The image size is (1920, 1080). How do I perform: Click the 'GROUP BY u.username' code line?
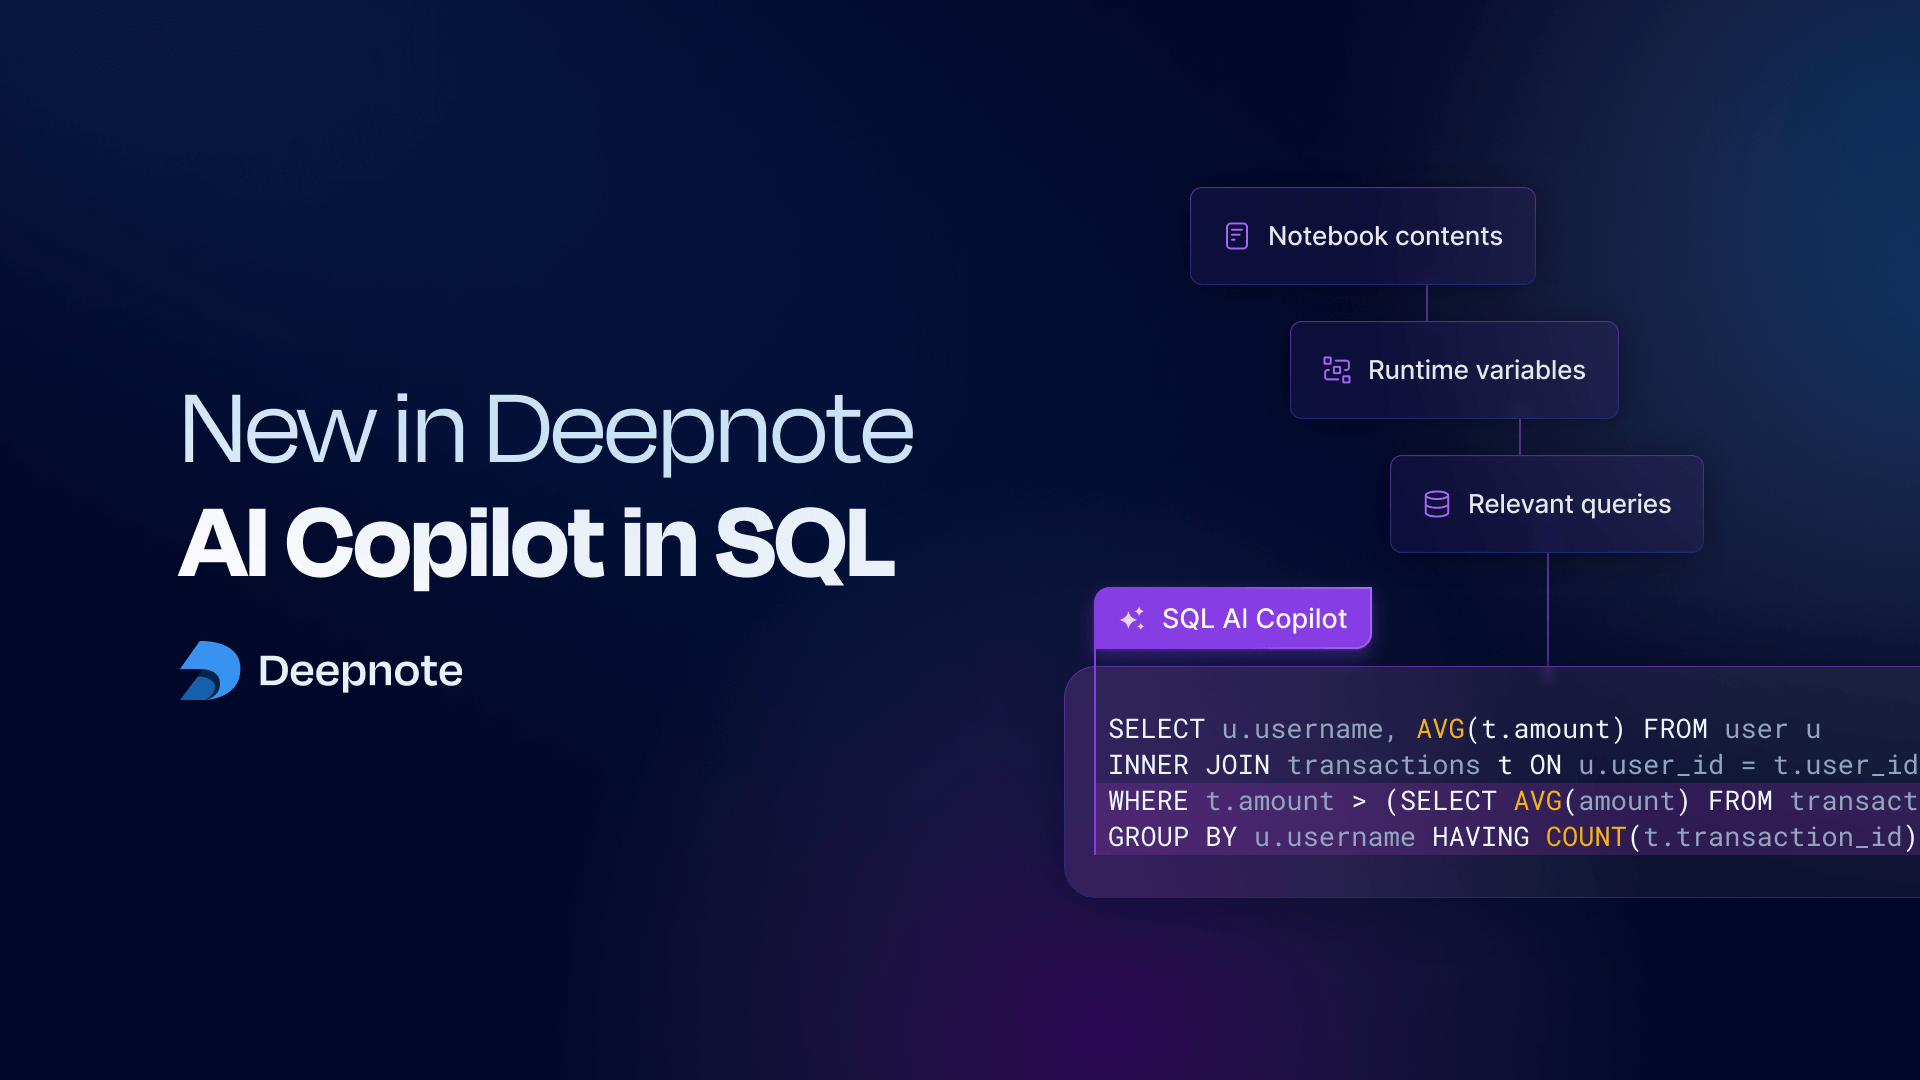click(1512, 837)
